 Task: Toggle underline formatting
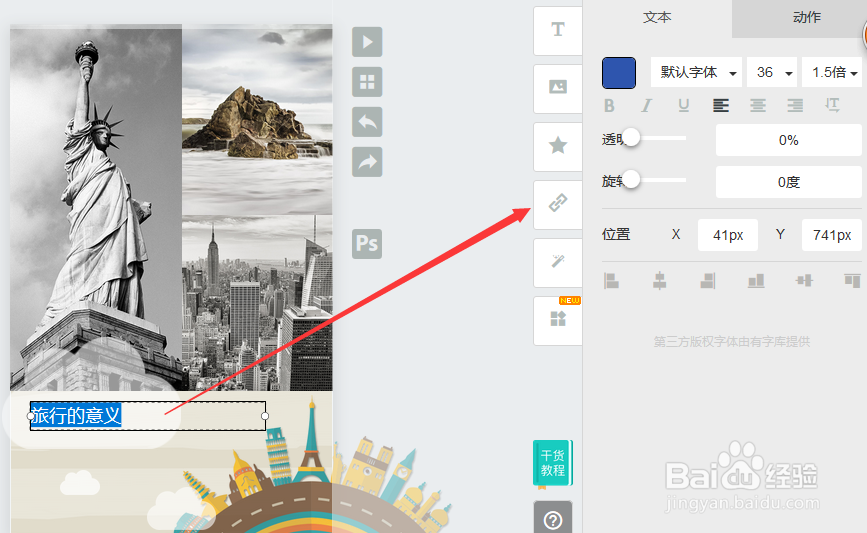683,106
